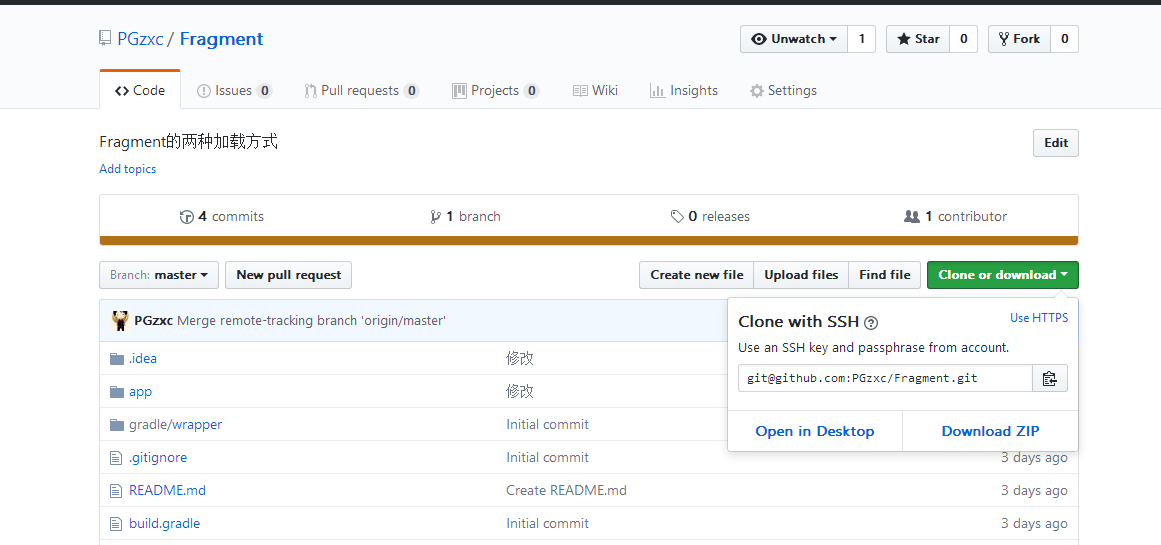
Task: Open 'Create README.md' commit message
Action: (566, 490)
